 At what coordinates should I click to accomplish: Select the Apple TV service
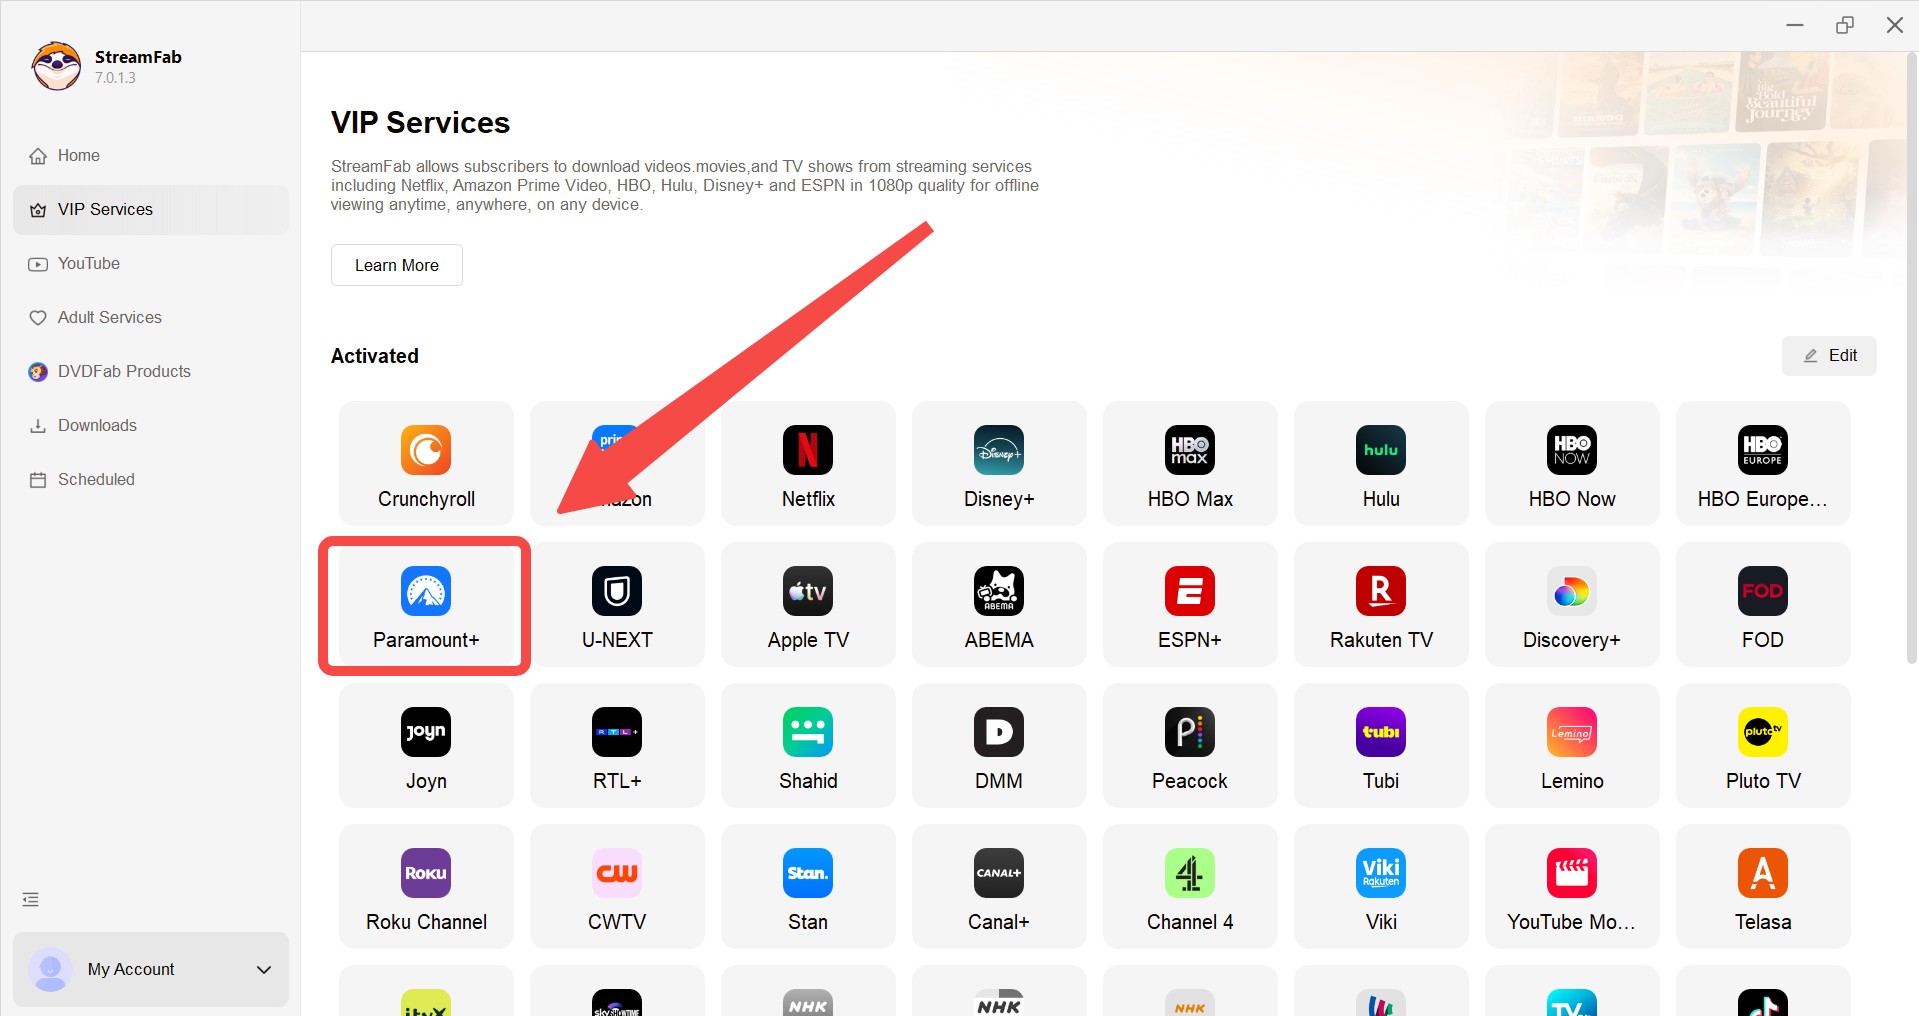807,605
